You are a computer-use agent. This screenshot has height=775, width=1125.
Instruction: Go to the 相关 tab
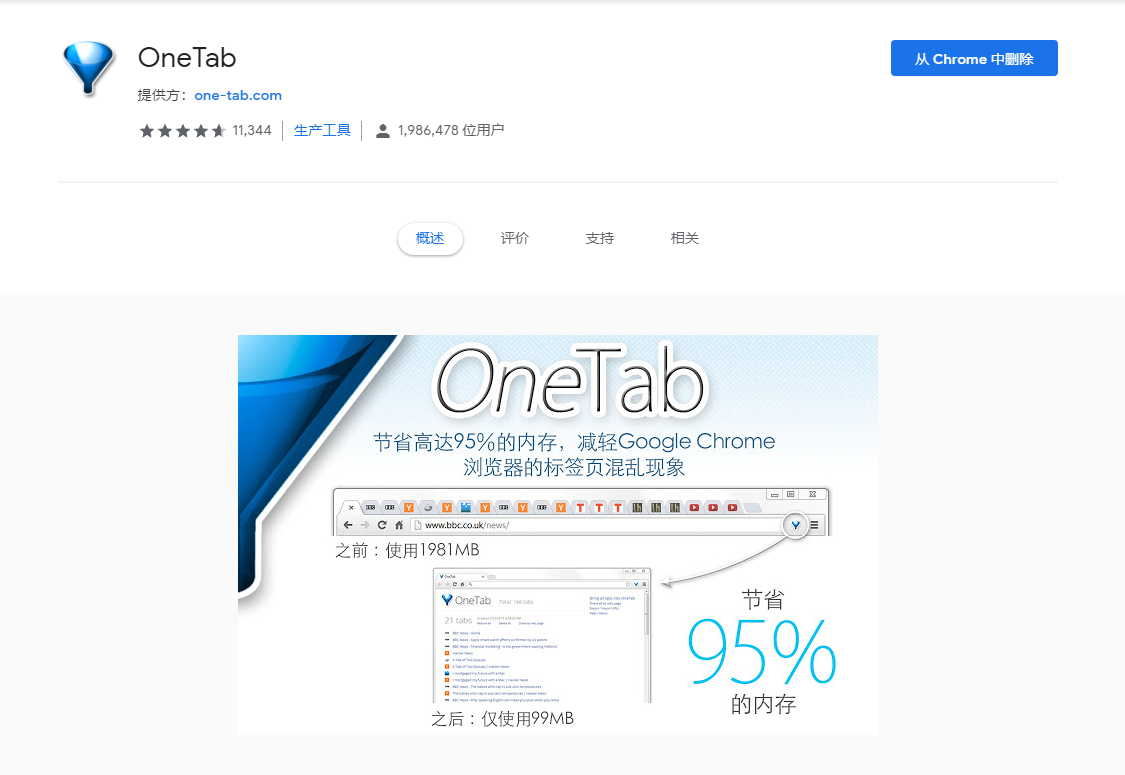coord(684,238)
